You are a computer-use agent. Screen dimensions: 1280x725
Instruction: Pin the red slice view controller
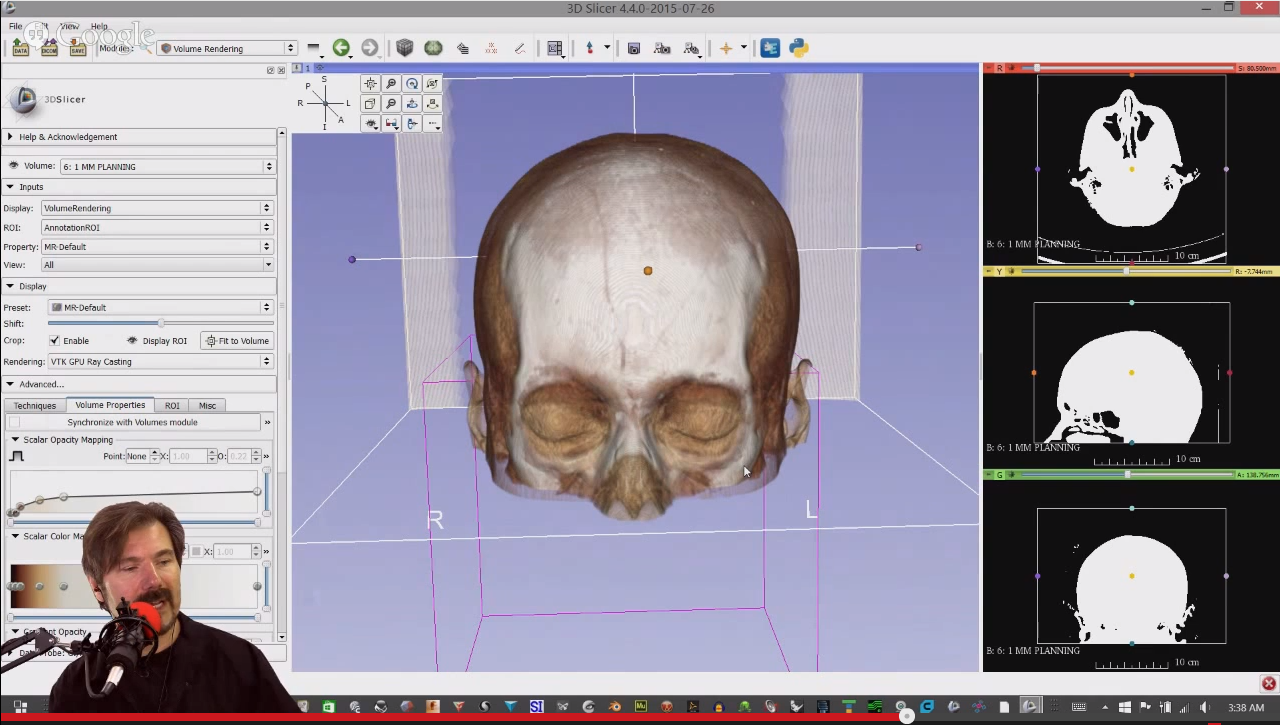point(988,68)
